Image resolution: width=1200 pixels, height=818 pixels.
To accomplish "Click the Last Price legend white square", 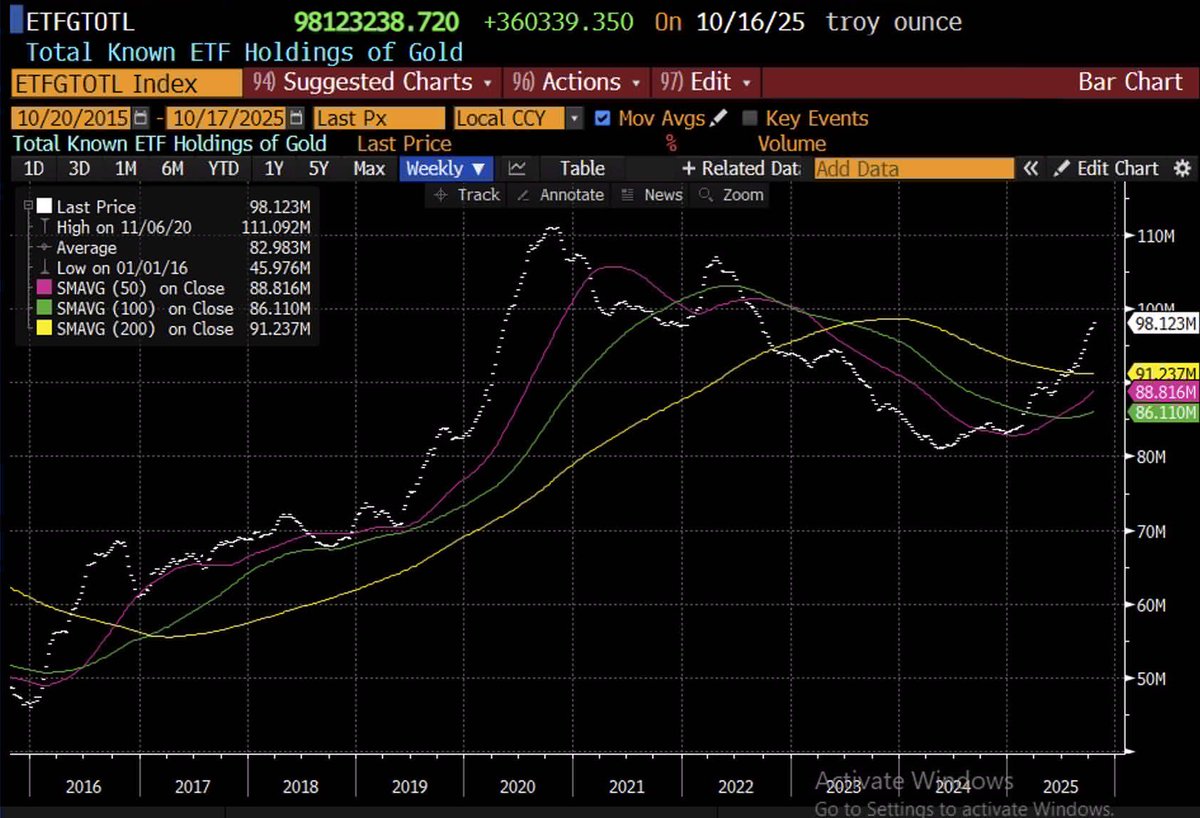I will point(44,207).
